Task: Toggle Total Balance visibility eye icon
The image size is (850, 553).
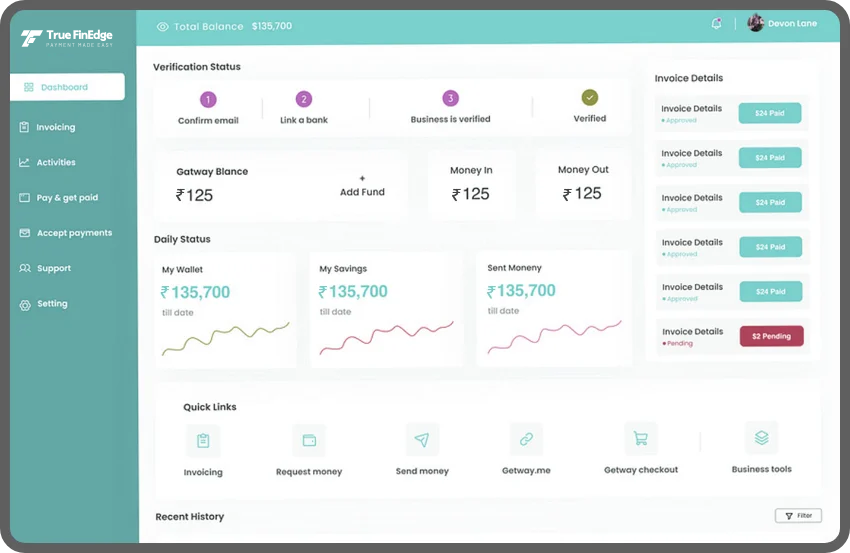Action: pos(162,26)
